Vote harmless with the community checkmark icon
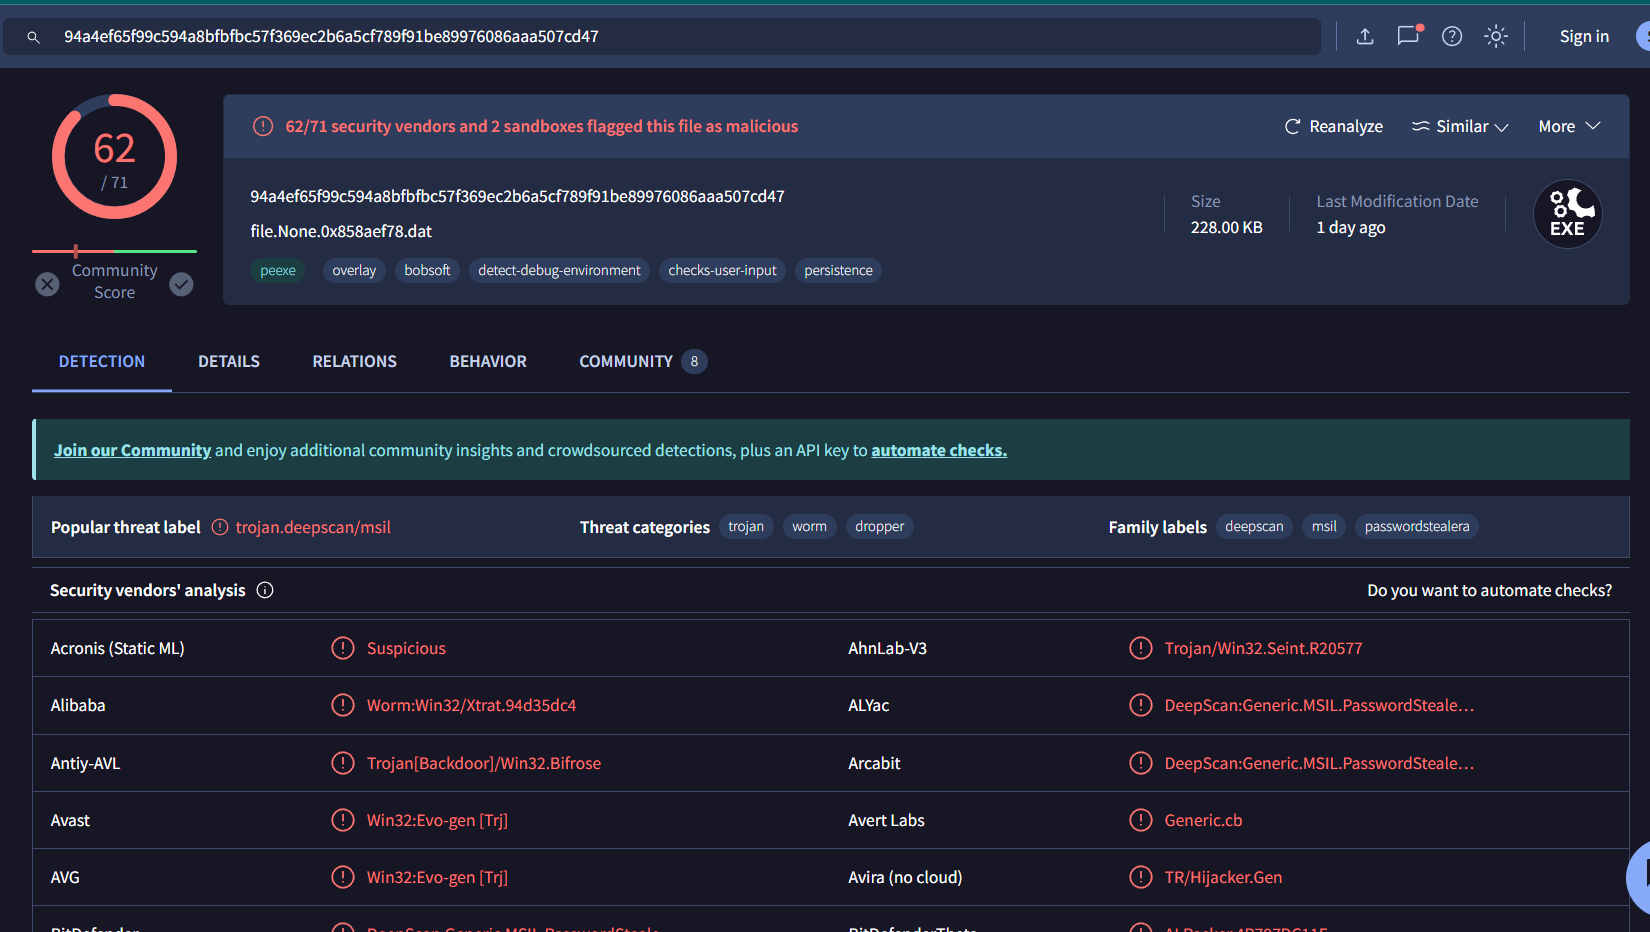Screen dimensions: 1650x932 (x=181, y=285)
